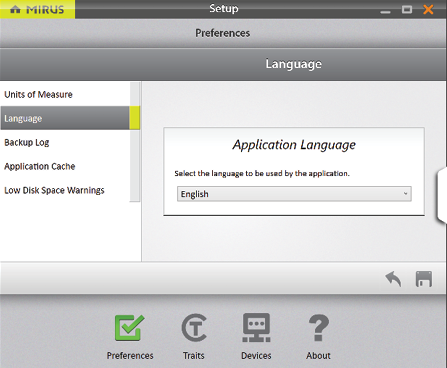Viewport: 447px width, 368px height.
Task: Open the Preferences checkmark icon
Action: pyautogui.click(x=130, y=328)
